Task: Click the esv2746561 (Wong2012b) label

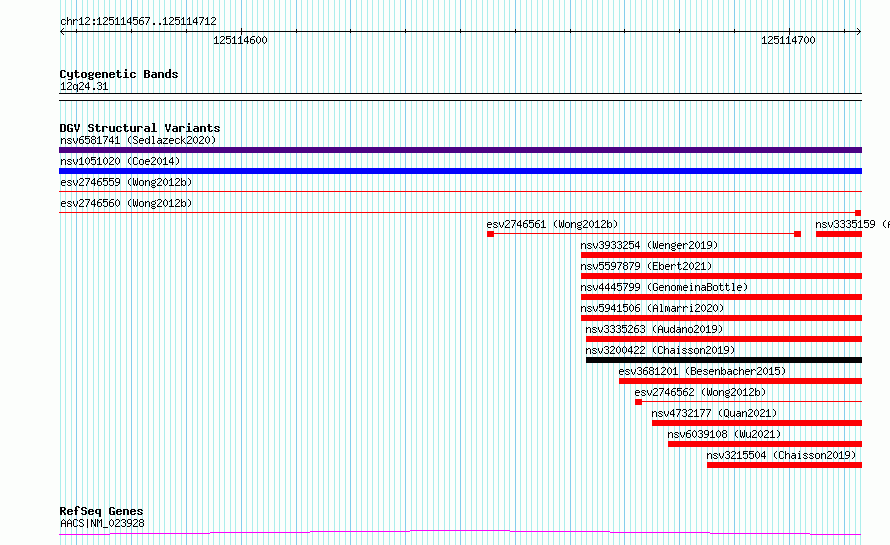Action: (x=552, y=224)
